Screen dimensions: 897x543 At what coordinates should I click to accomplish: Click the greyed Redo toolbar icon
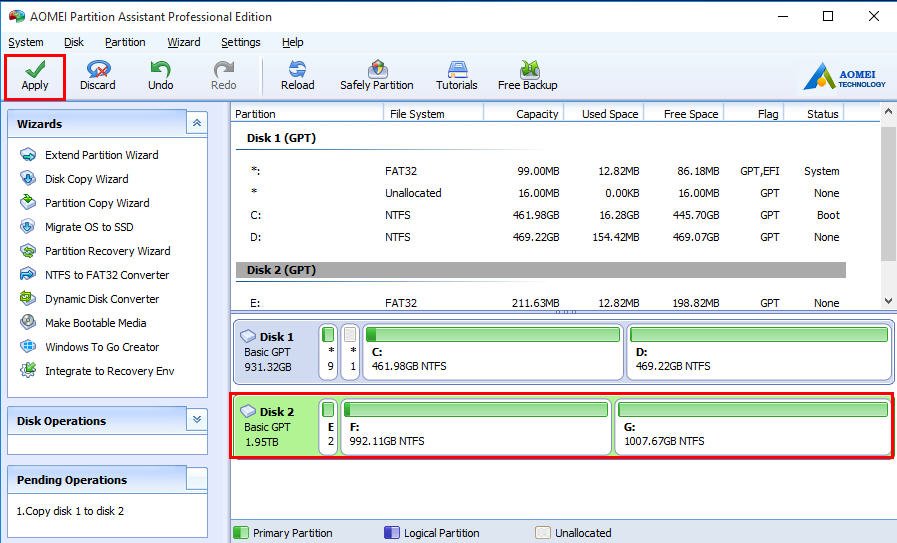coord(224,77)
